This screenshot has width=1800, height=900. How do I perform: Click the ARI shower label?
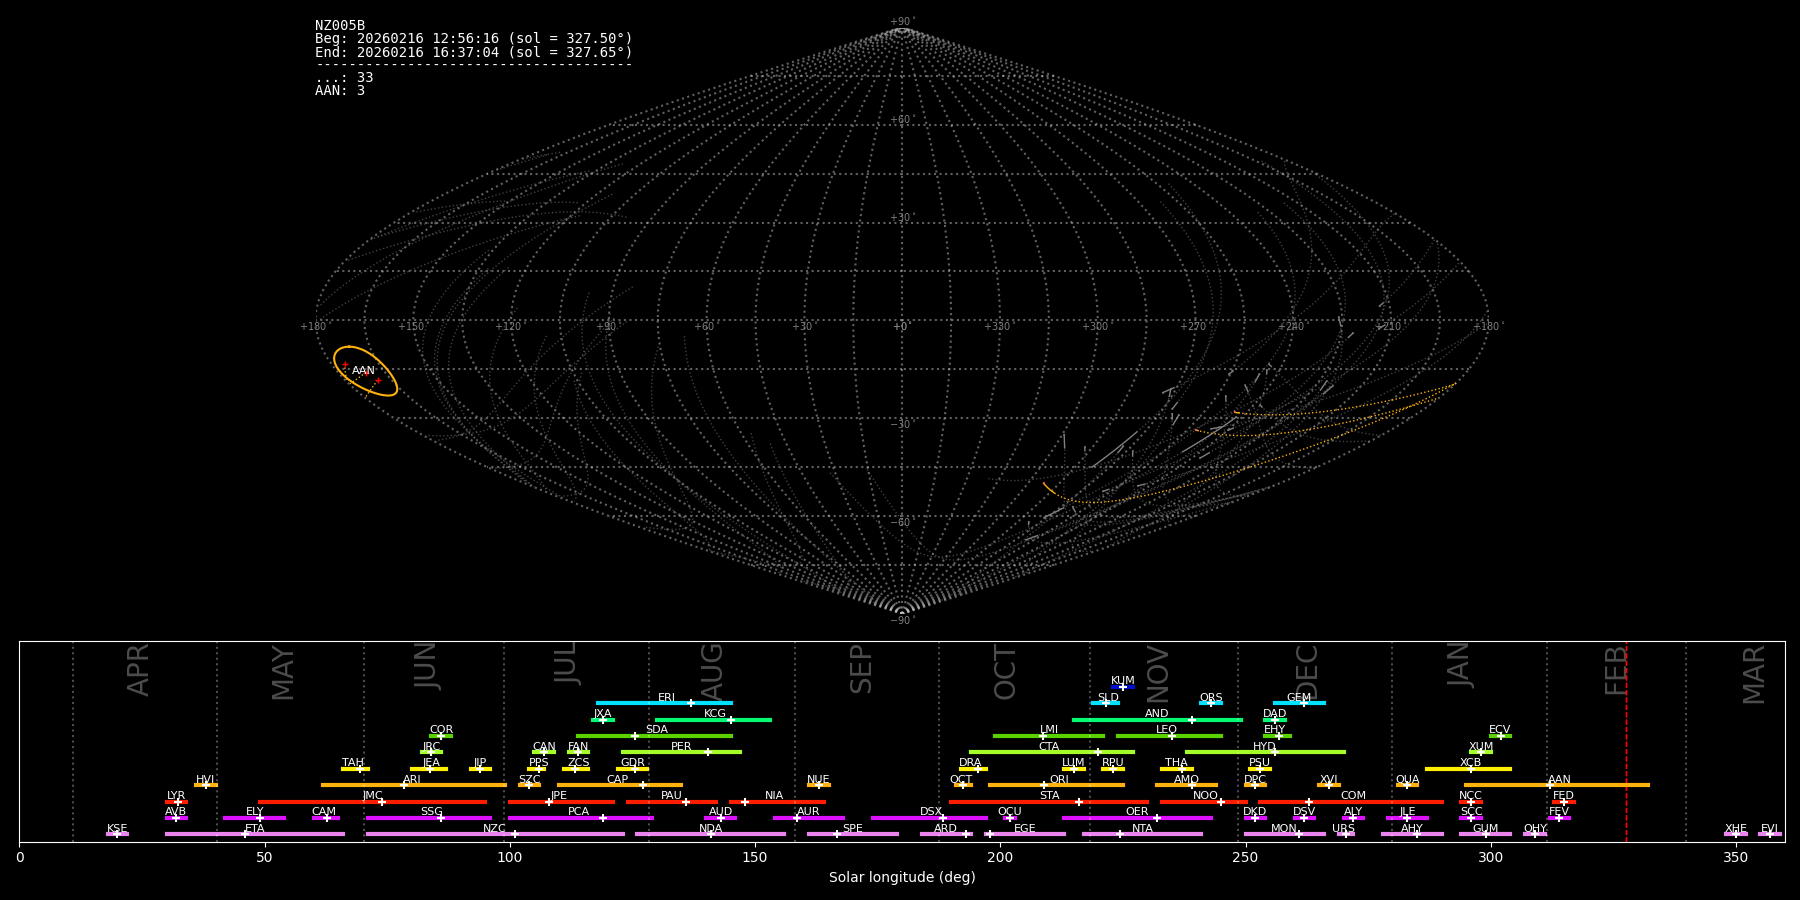click(412, 780)
